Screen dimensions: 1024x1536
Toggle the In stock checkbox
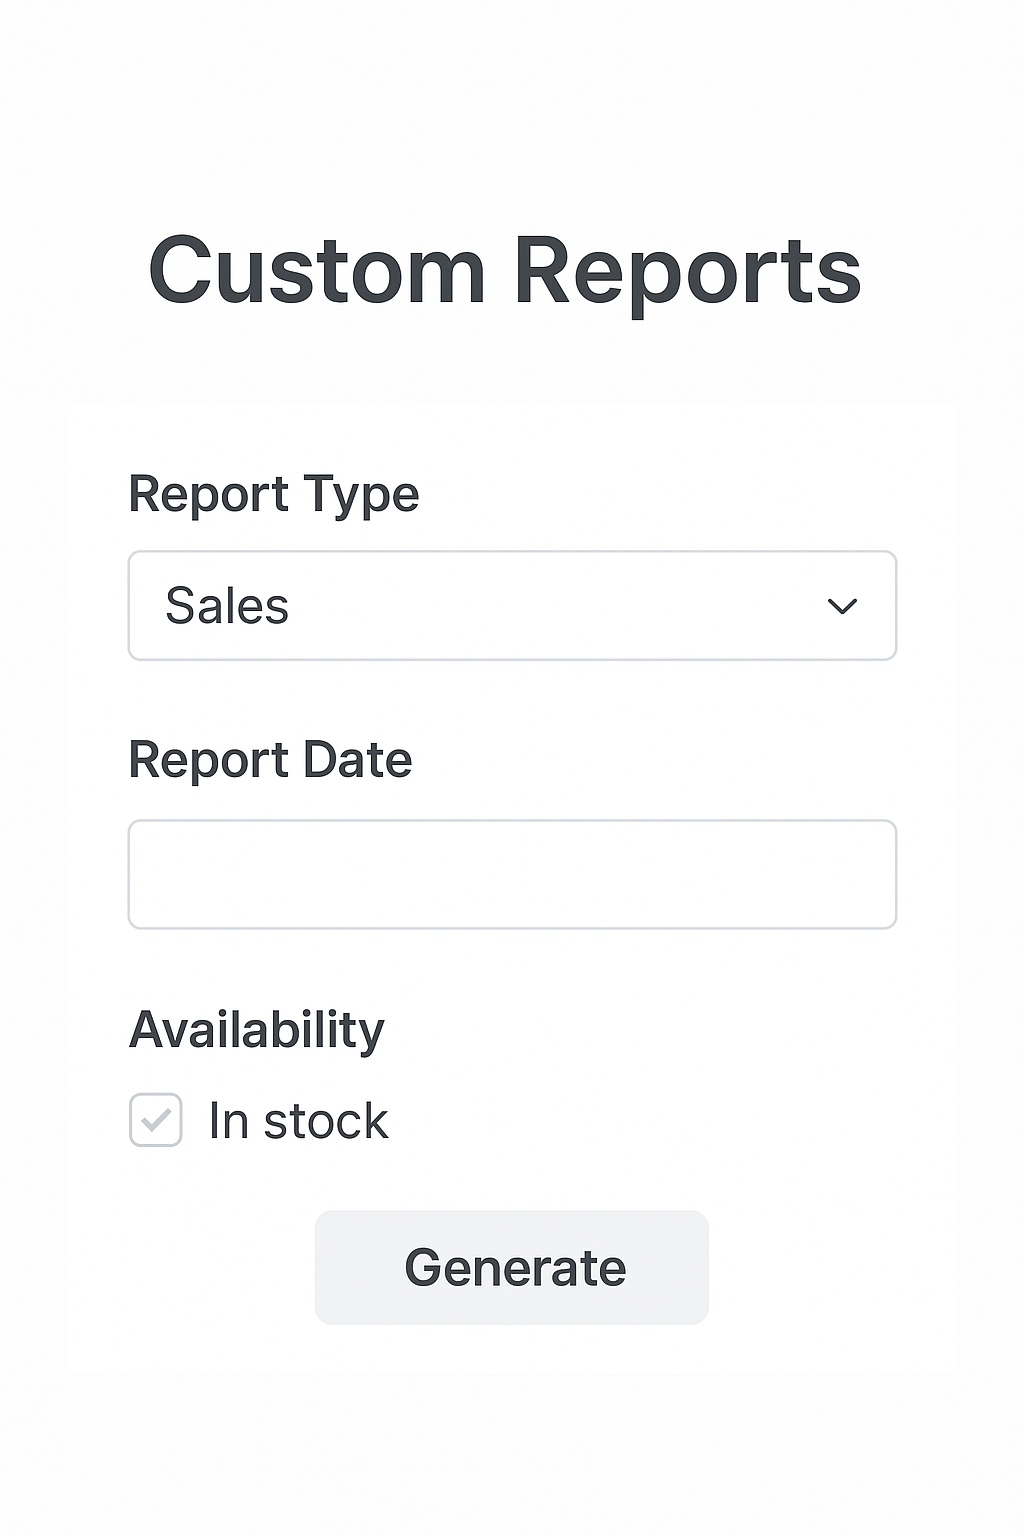156,1120
